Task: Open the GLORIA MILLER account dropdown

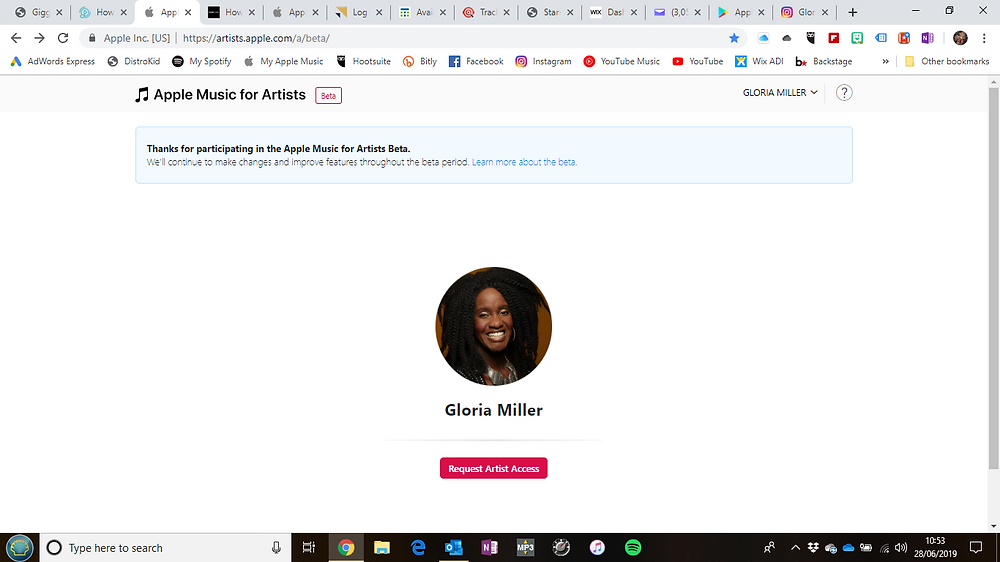Action: [780, 92]
